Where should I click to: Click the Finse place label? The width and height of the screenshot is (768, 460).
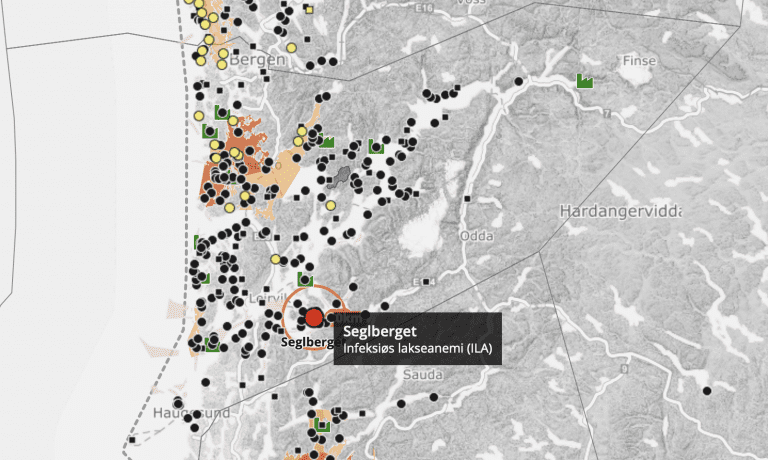tap(639, 61)
